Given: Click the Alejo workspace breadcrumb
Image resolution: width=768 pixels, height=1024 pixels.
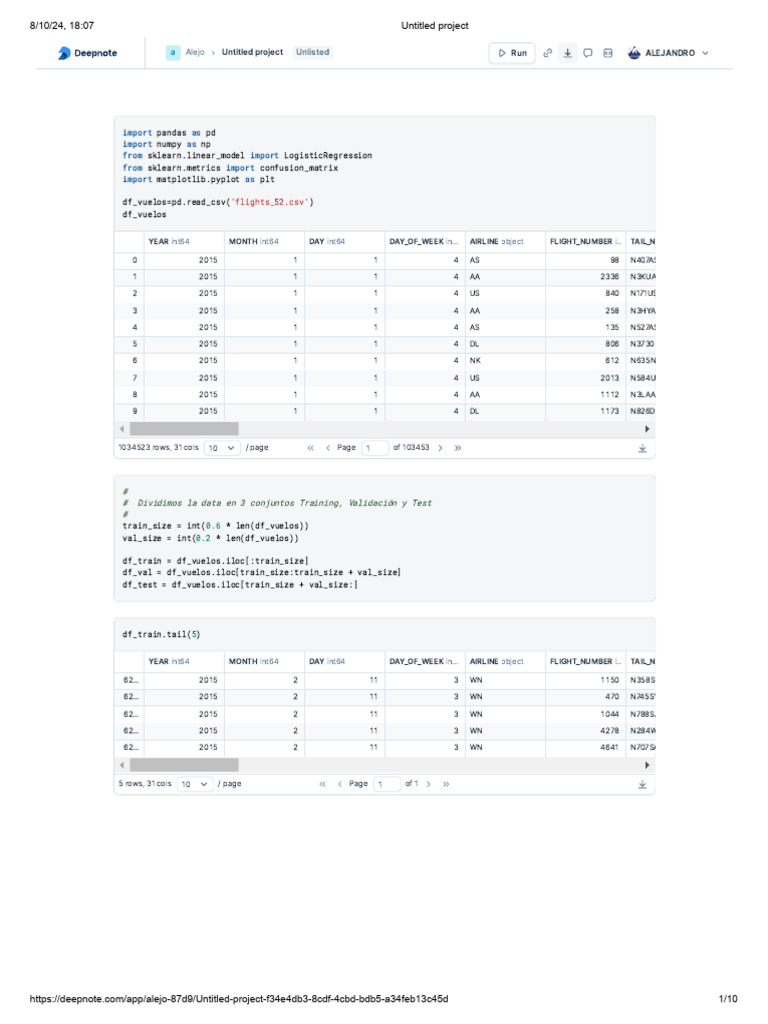Looking at the screenshot, I should pyautogui.click(x=194, y=52).
